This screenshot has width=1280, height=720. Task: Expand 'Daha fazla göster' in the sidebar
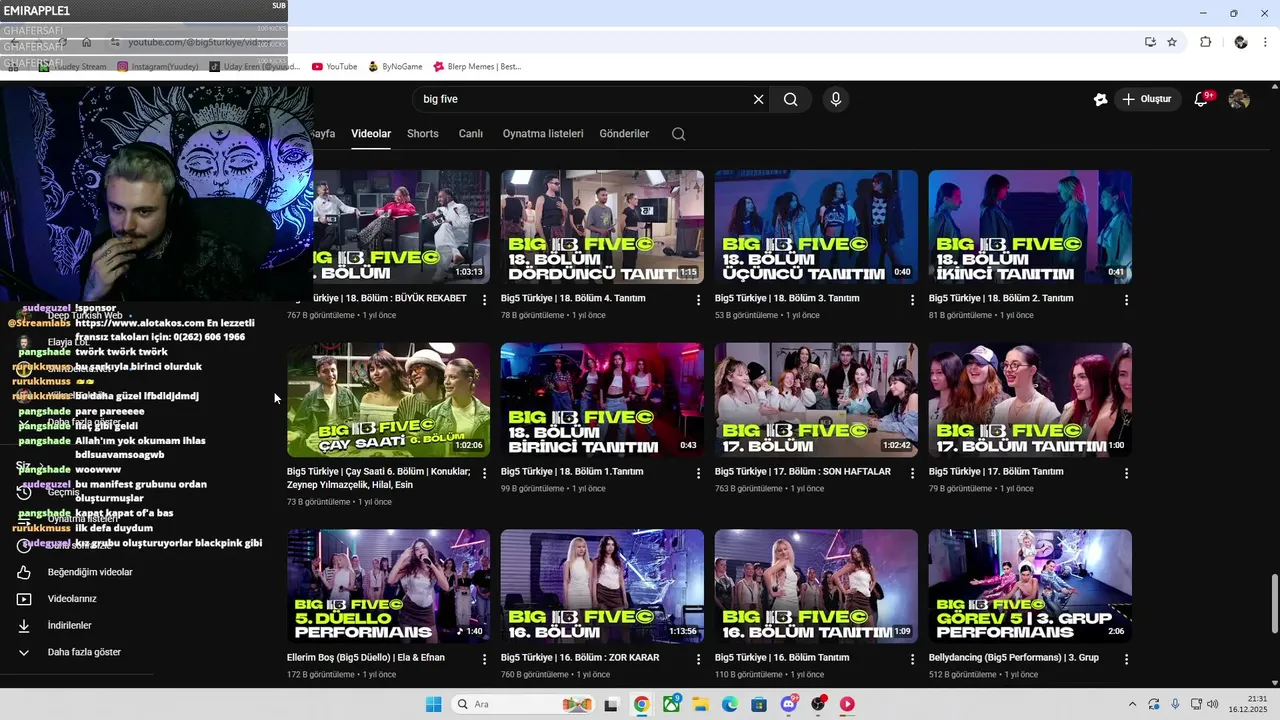pos(84,652)
